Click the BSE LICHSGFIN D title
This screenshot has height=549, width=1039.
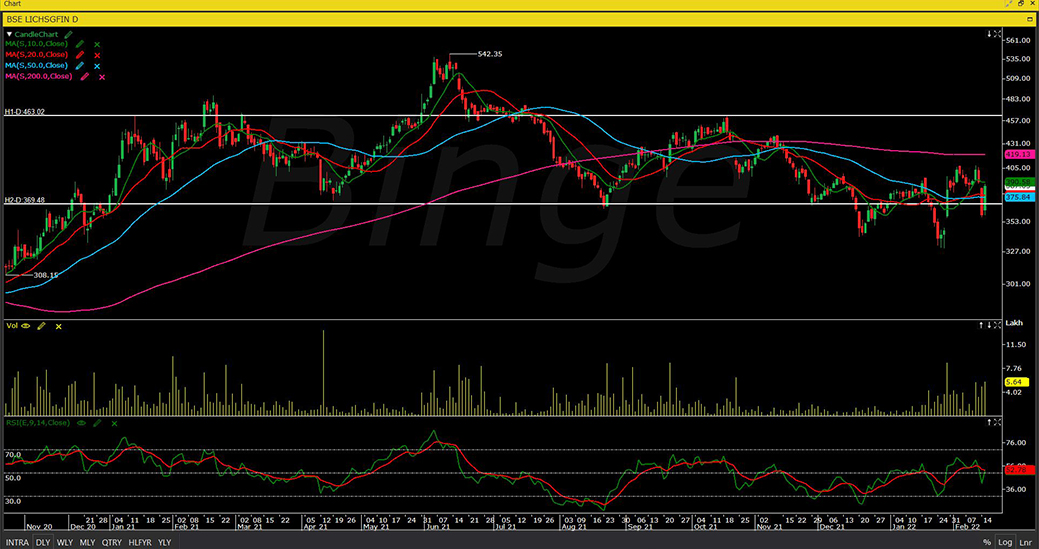[x=40, y=20]
